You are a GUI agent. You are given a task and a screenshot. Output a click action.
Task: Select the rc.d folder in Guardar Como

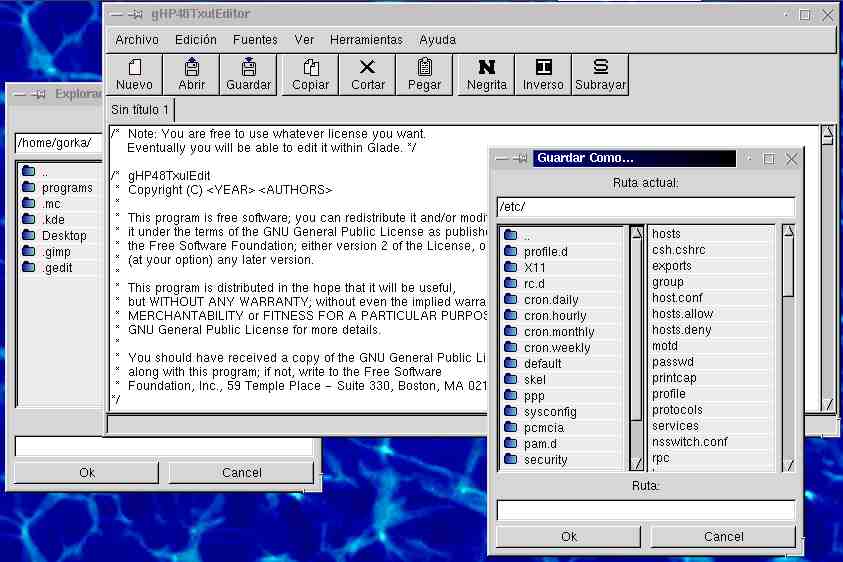point(563,283)
